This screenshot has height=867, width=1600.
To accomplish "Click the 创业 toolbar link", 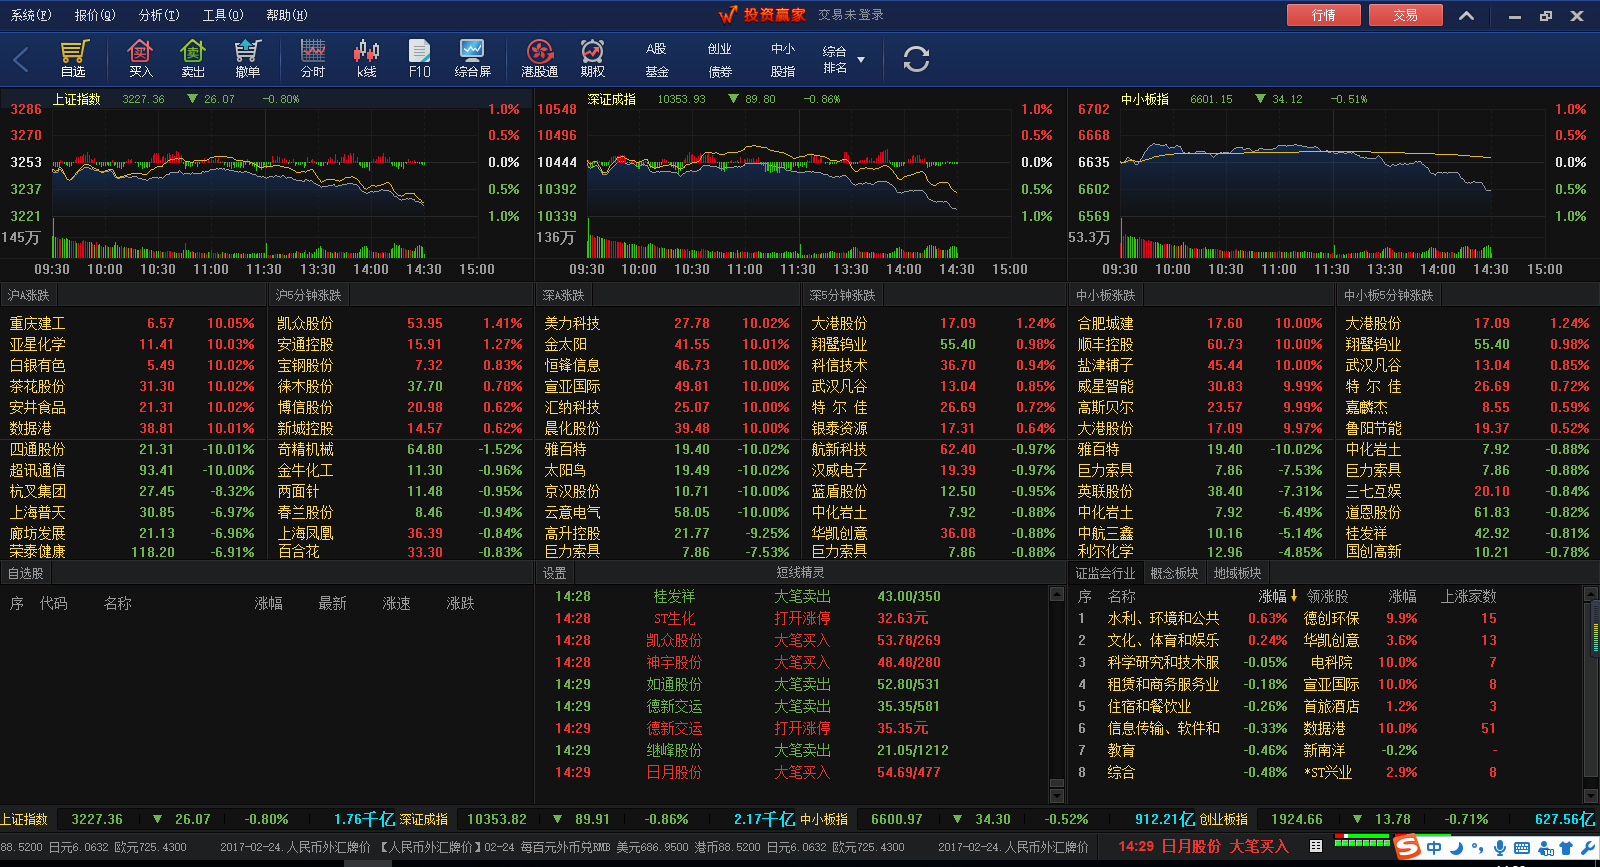I will 720,49.
